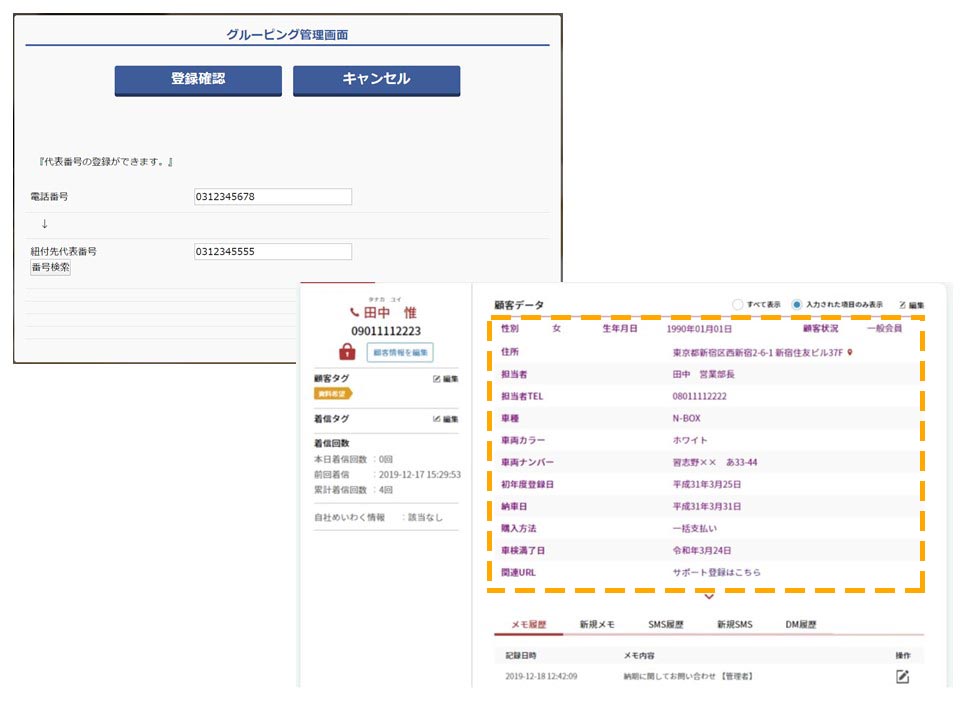Click the 初年度登録日 value 平成31年3月25日

(707, 484)
